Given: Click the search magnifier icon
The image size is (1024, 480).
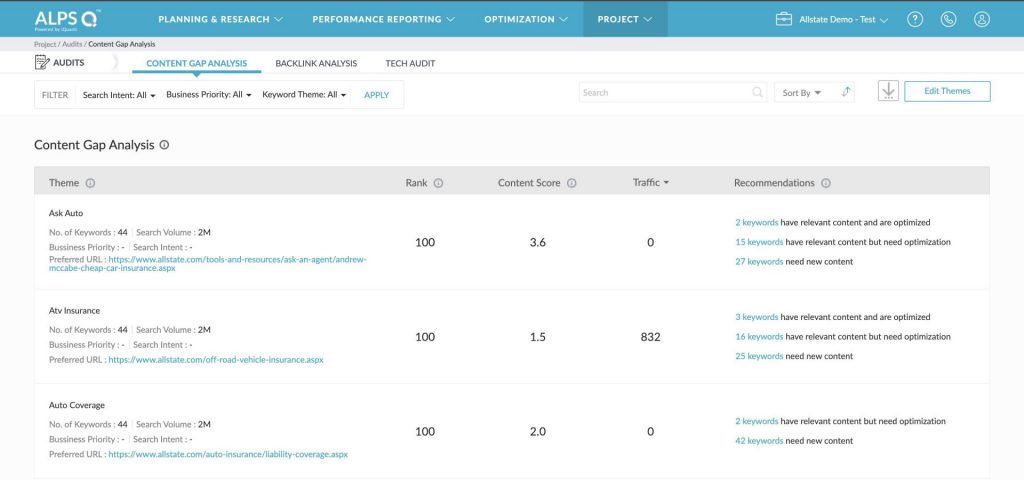Looking at the screenshot, I should [x=758, y=92].
